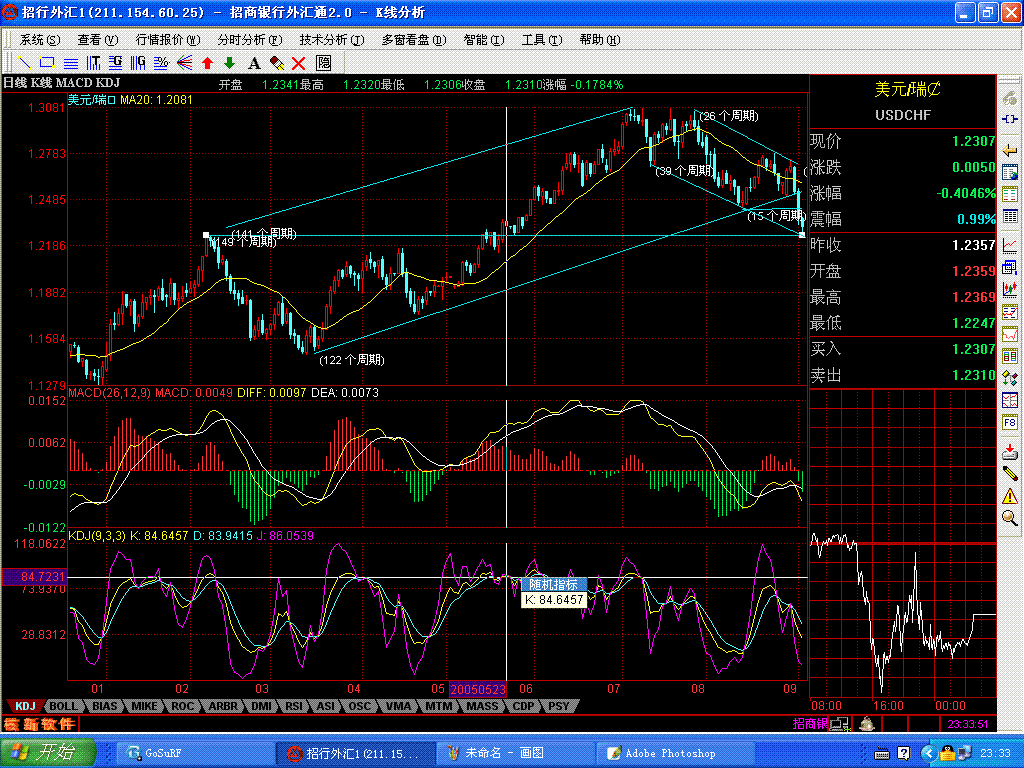Select the text annotation tool

pos(254,63)
